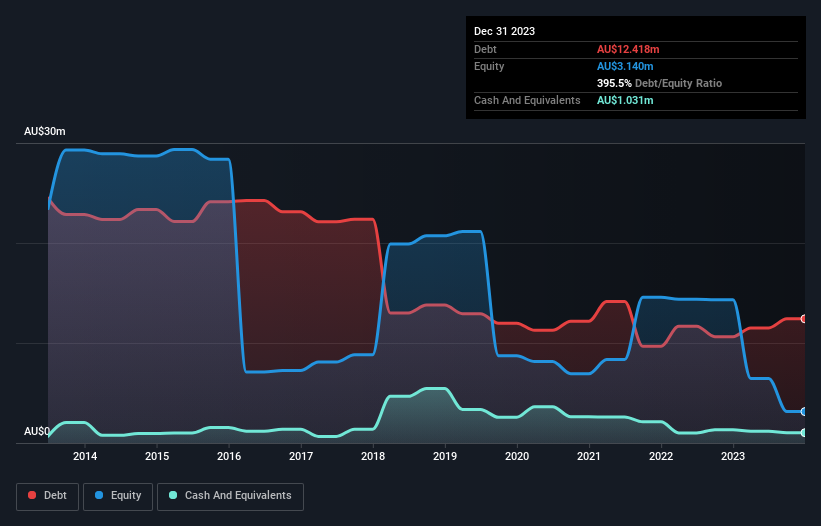Viewport: 821px width, 526px height.
Task: Click the 395.5% Debt/Equity Ratio text
Action: 659,83
